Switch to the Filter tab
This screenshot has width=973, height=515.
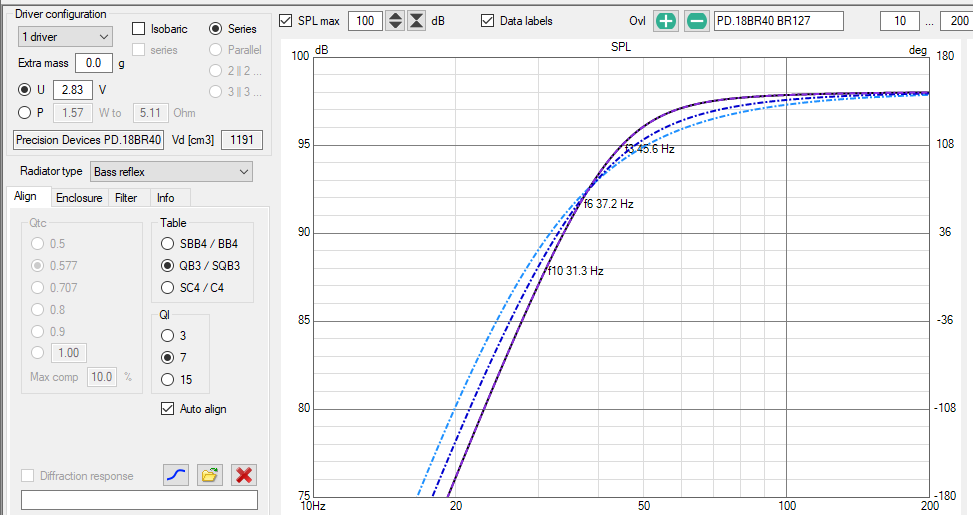click(x=126, y=198)
